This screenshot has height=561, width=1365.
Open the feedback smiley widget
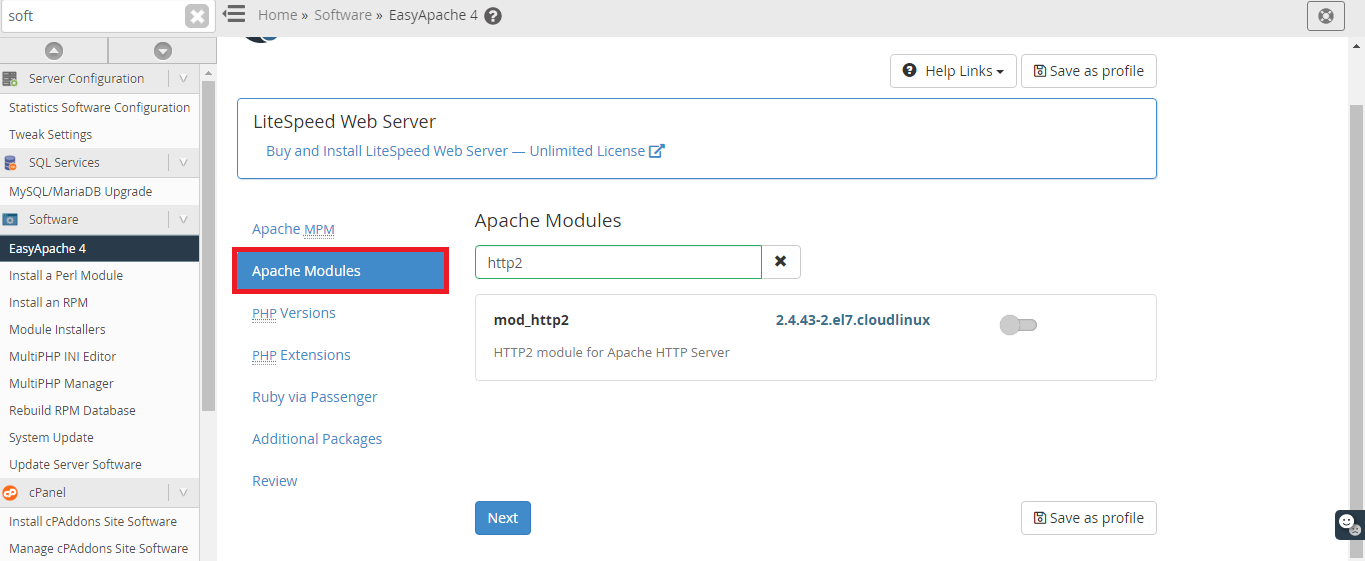coord(1349,524)
